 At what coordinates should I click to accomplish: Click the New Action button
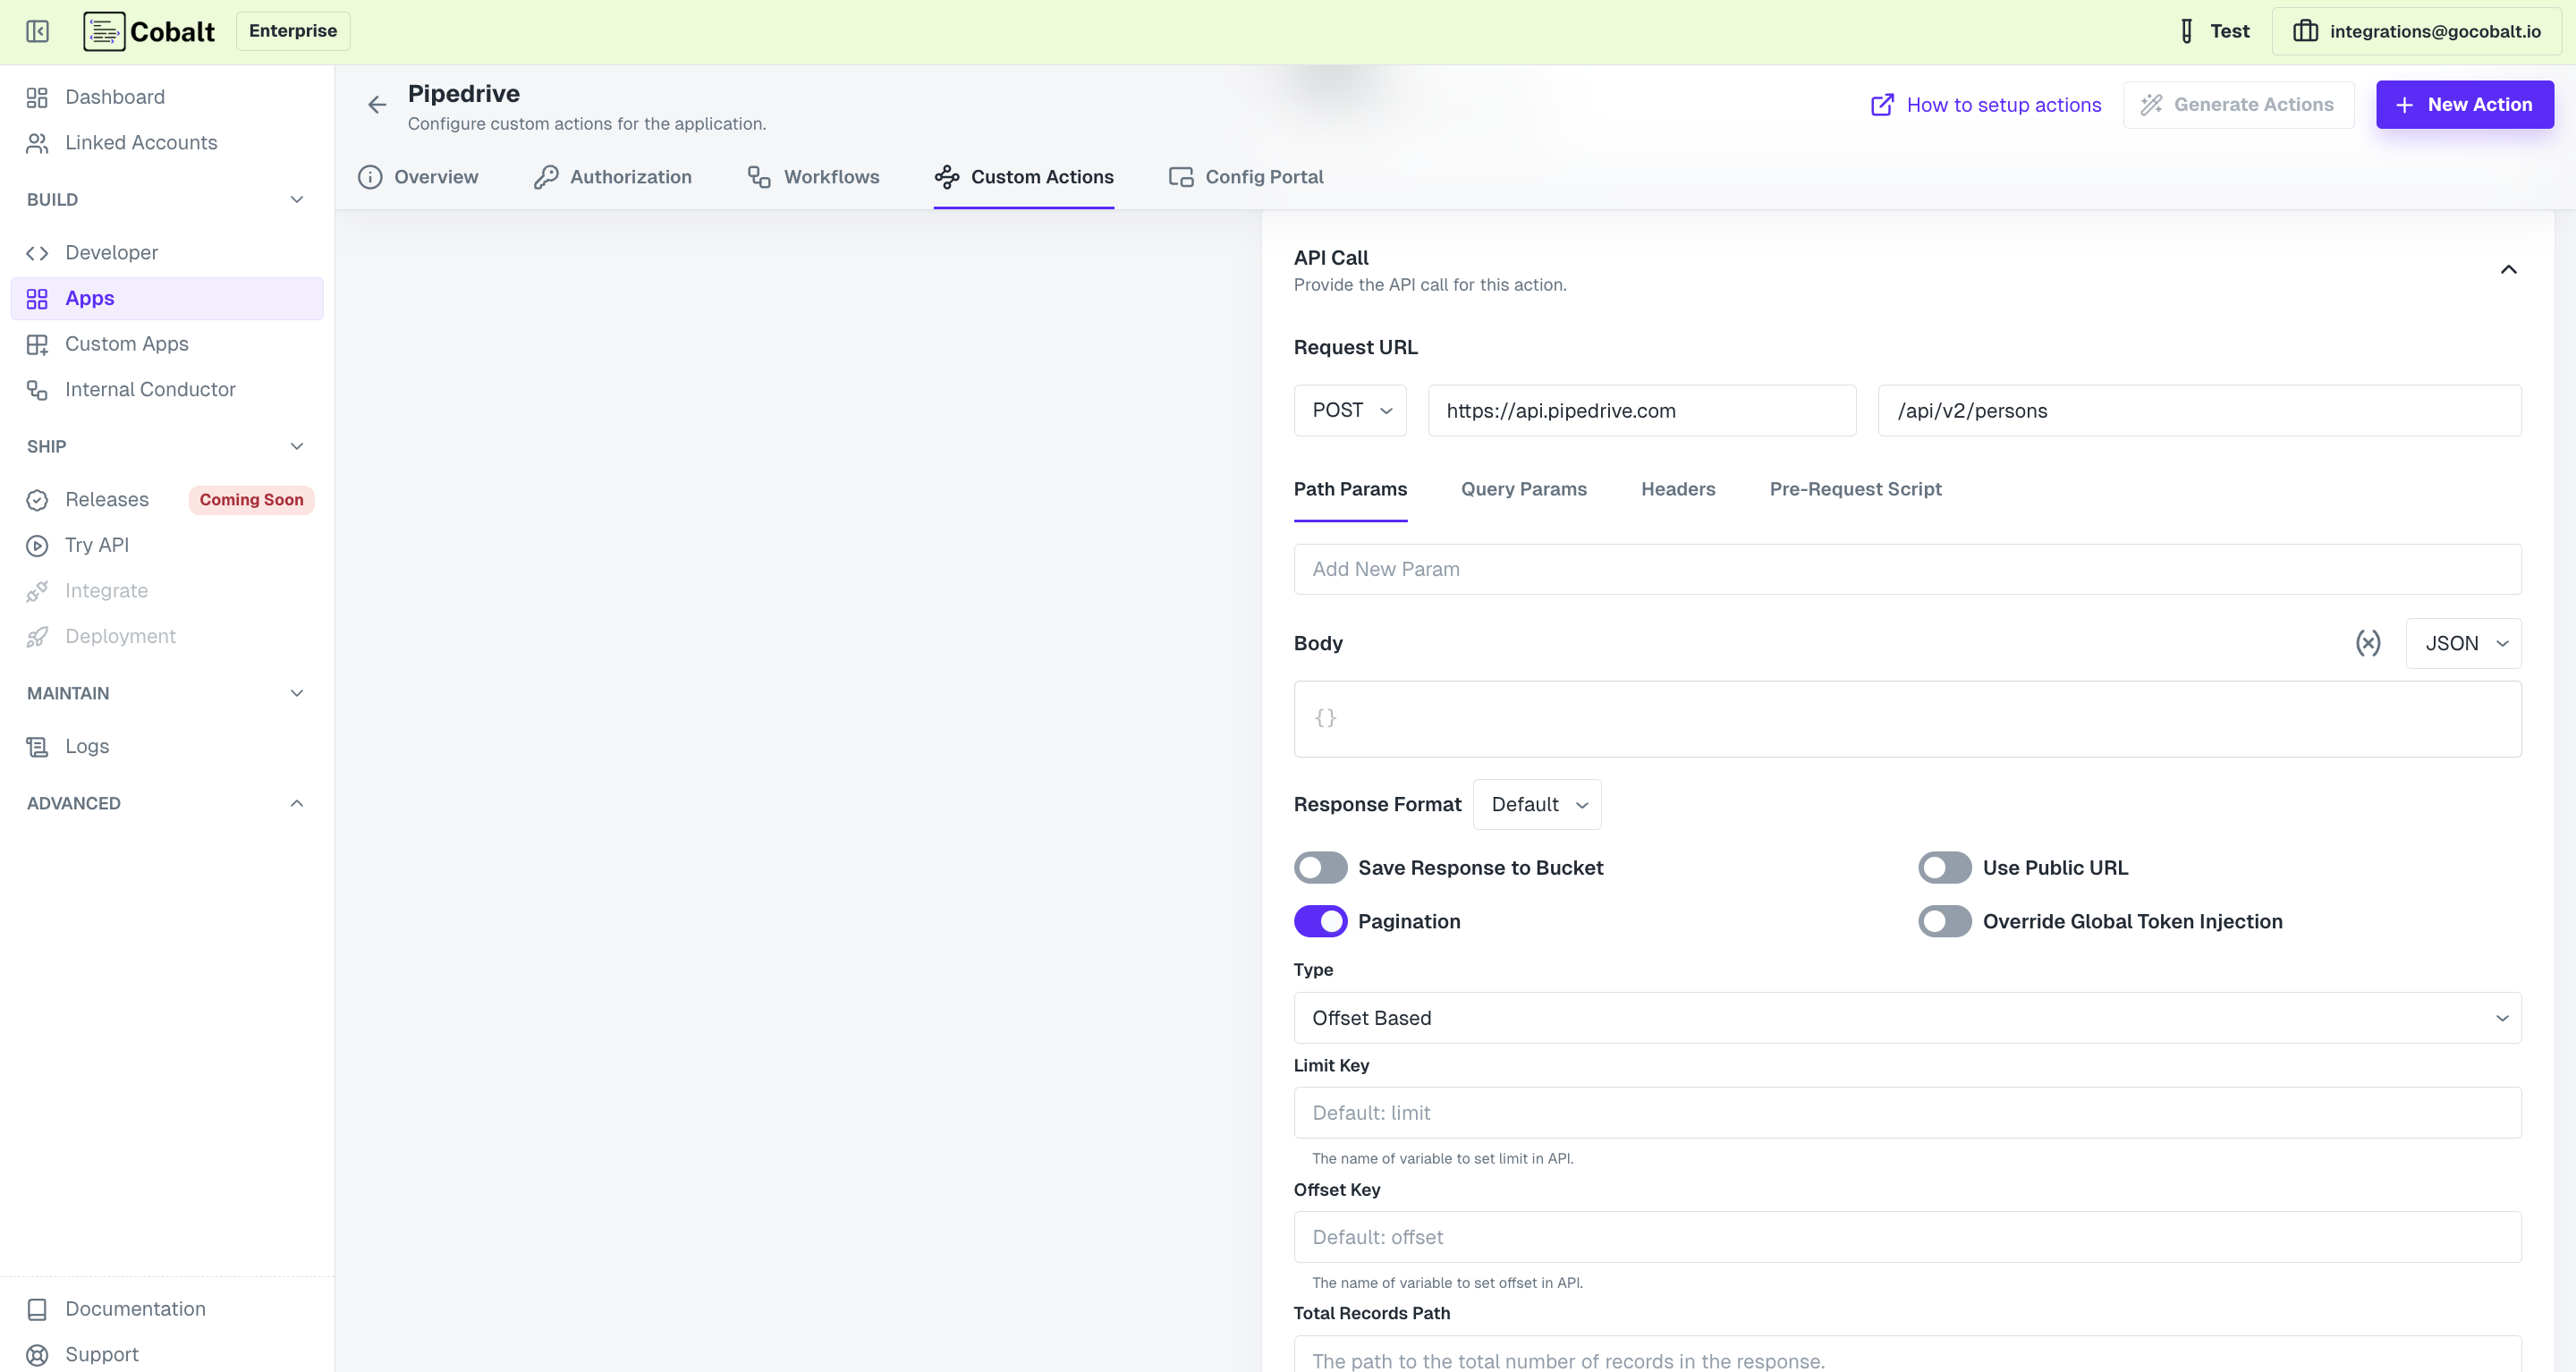click(2464, 104)
